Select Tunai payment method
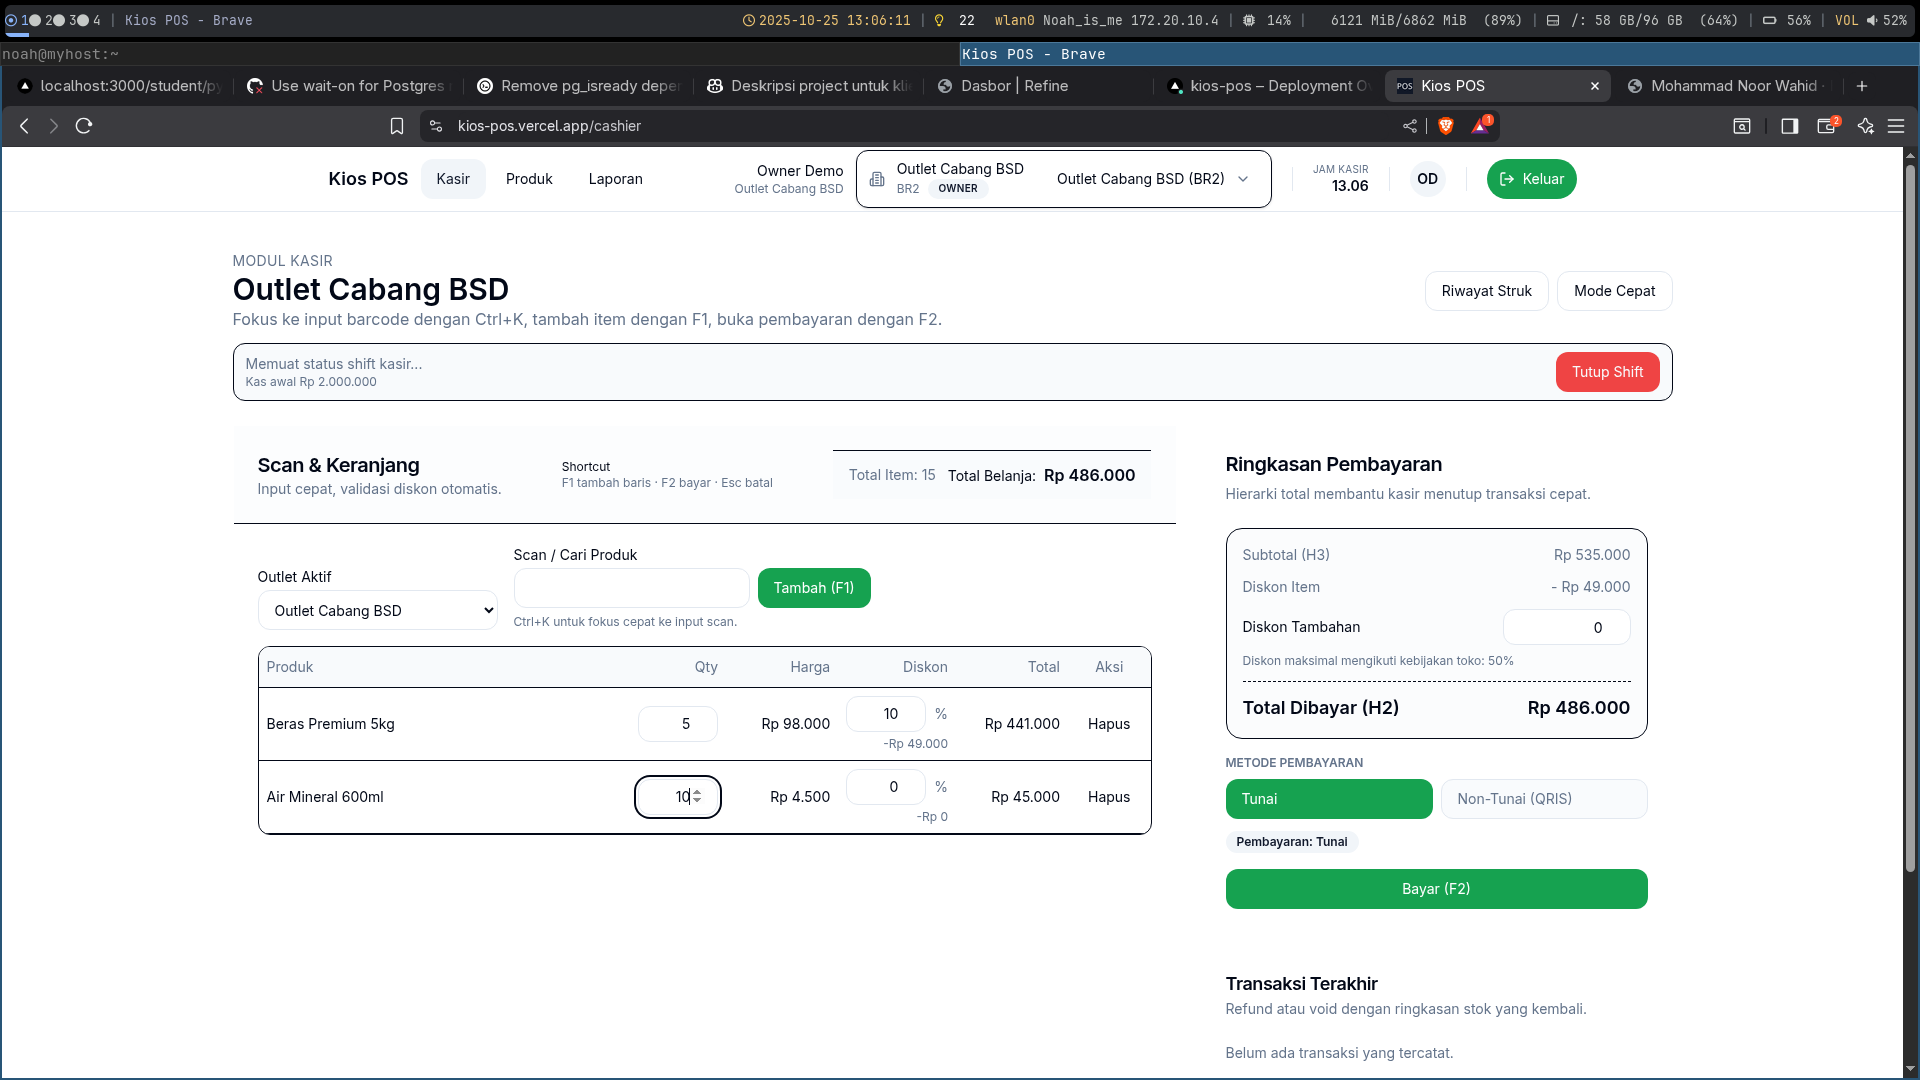The width and height of the screenshot is (1920, 1080). point(1328,799)
